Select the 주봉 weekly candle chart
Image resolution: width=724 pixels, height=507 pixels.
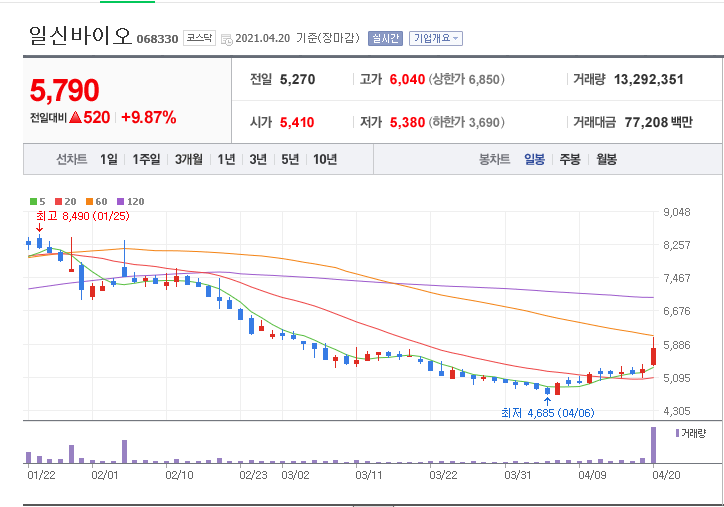tap(570, 159)
